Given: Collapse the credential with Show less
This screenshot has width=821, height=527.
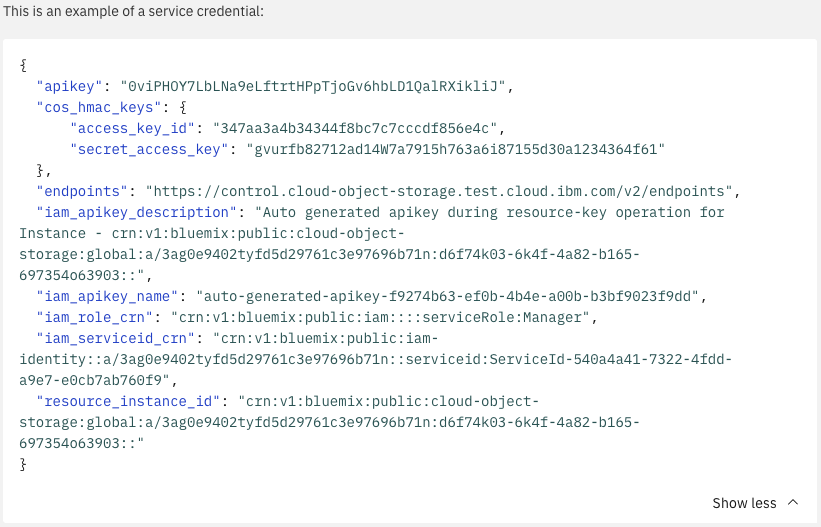Looking at the screenshot, I should pyautogui.click(x=744, y=503).
